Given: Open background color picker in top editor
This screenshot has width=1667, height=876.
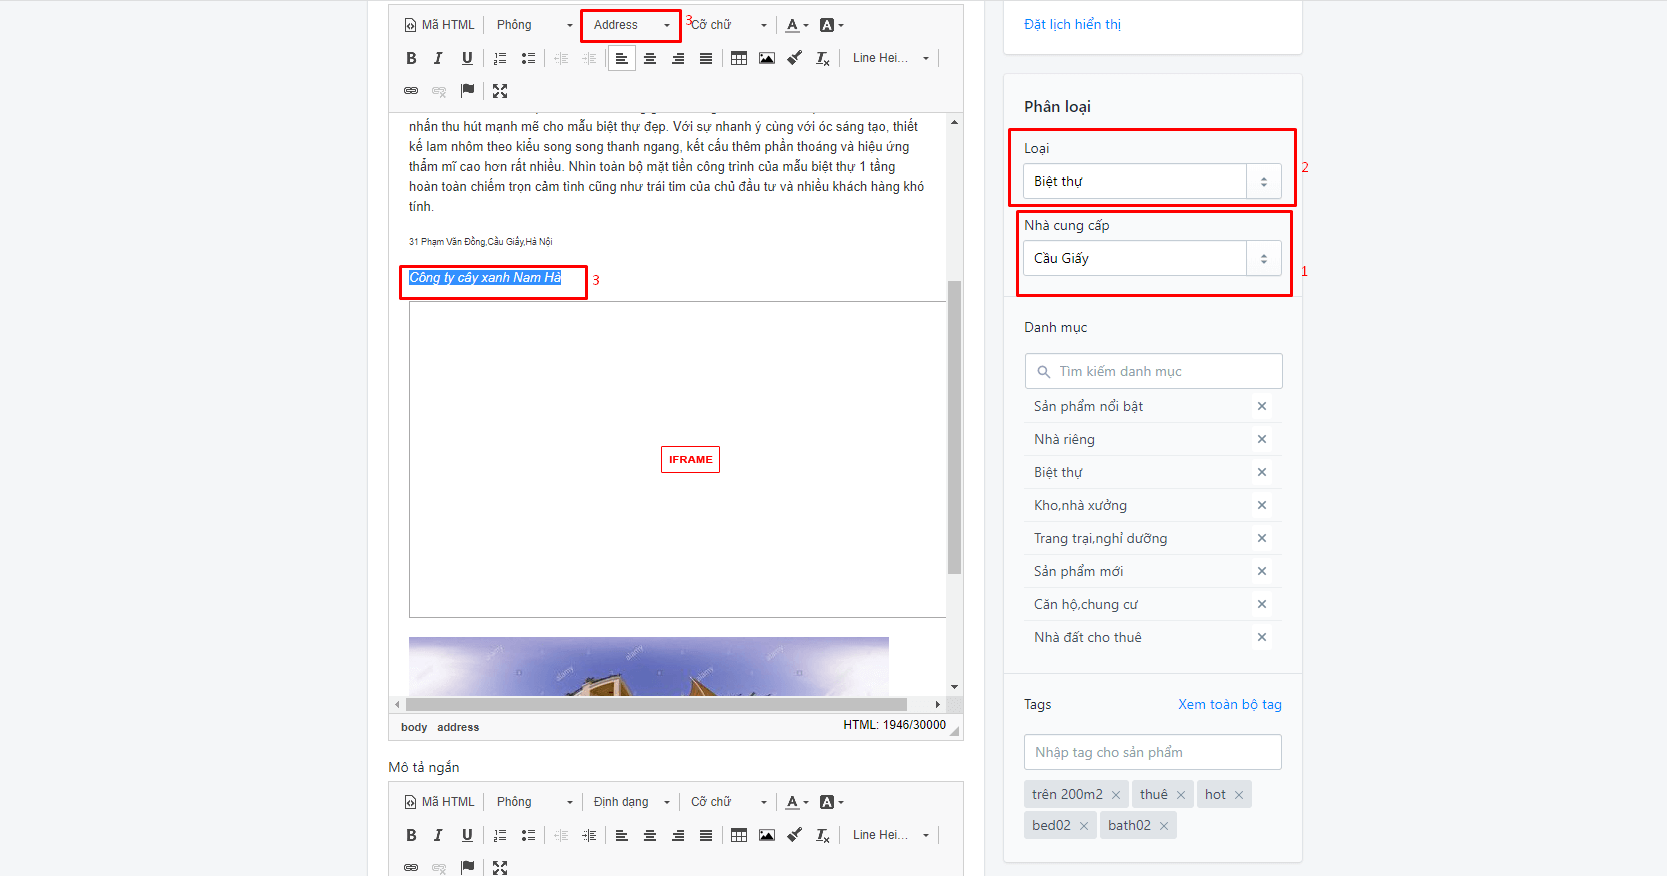Looking at the screenshot, I should click(x=831, y=25).
